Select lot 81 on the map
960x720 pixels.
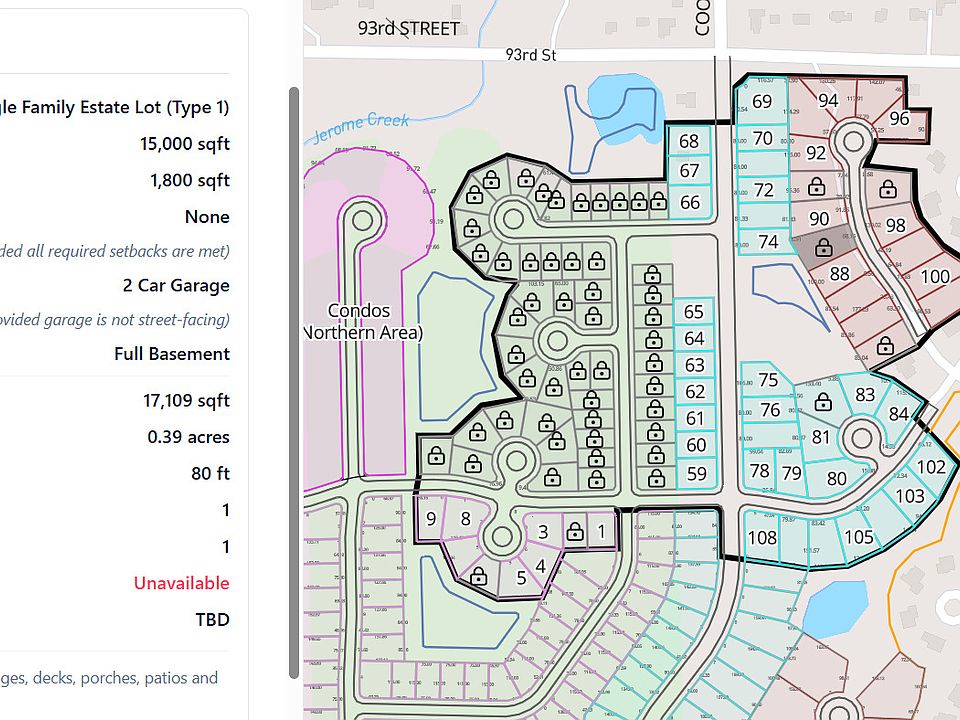[x=820, y=437]
